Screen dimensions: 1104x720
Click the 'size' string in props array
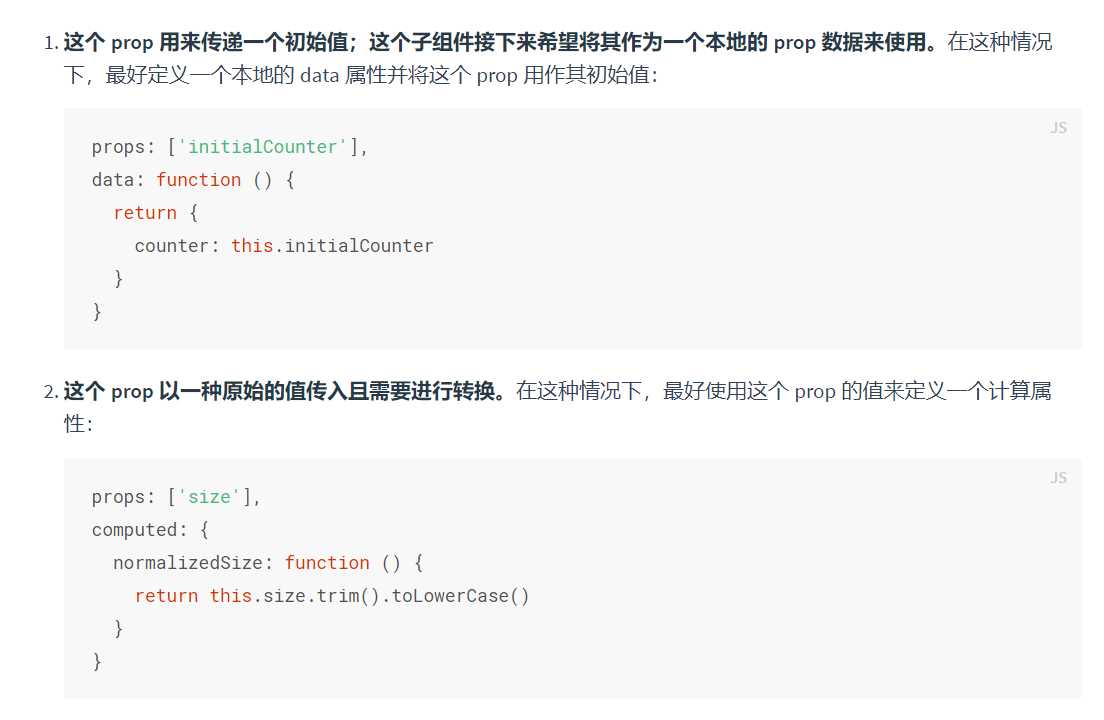pyautogui.click(x=209, y=497)
